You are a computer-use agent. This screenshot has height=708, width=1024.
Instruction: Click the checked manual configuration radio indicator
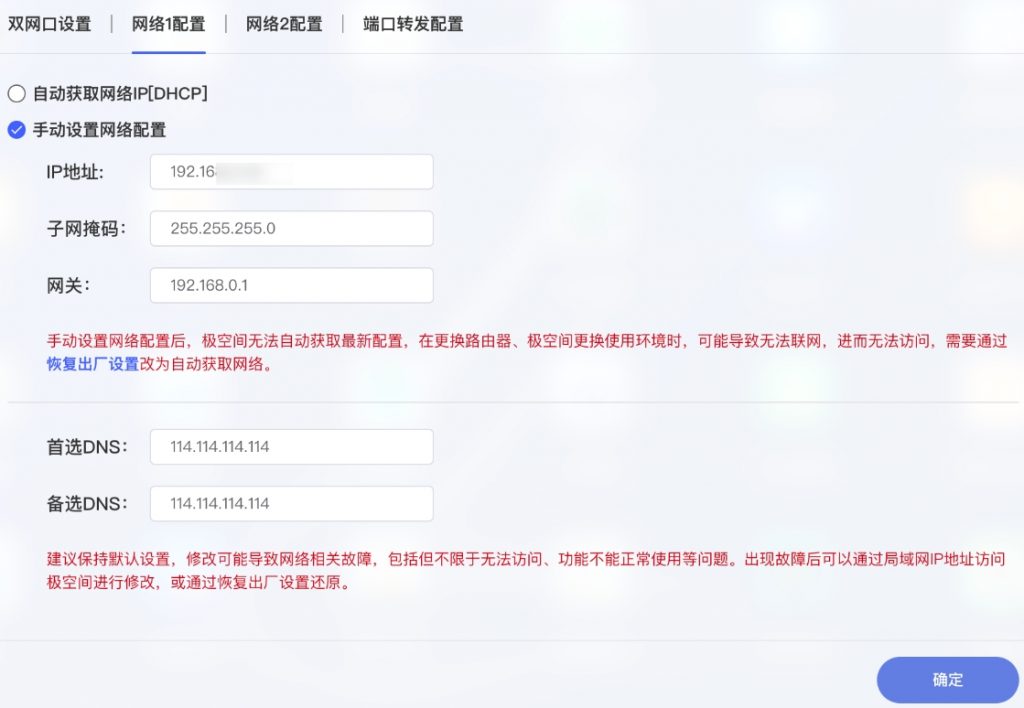pyautogui.click(x=16, y=129)
